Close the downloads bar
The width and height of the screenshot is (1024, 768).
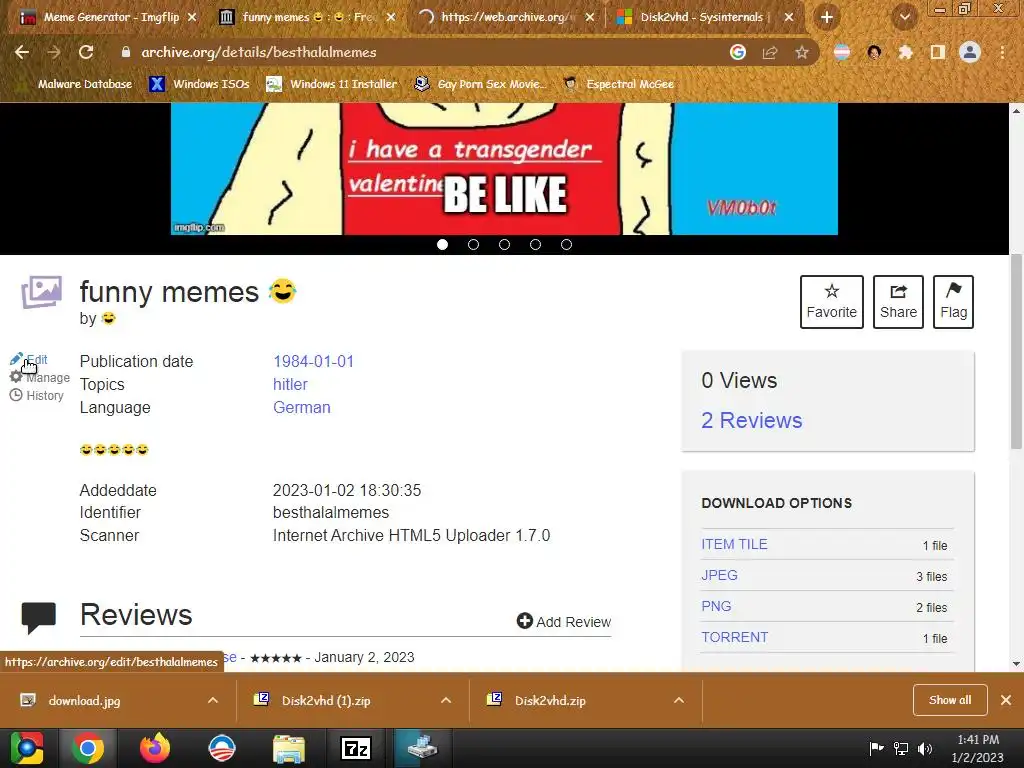(1006, 700)
